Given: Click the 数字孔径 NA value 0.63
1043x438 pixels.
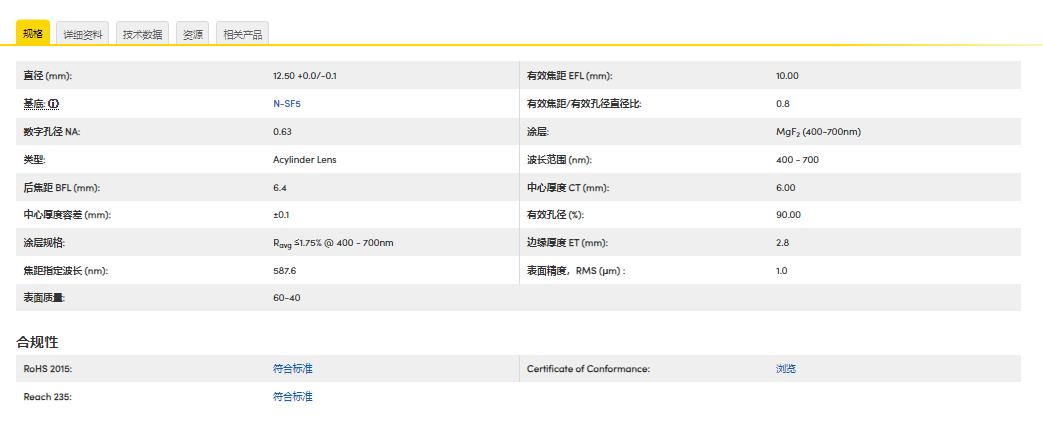Looking at the screenshot, I should (x=282, y=132).
